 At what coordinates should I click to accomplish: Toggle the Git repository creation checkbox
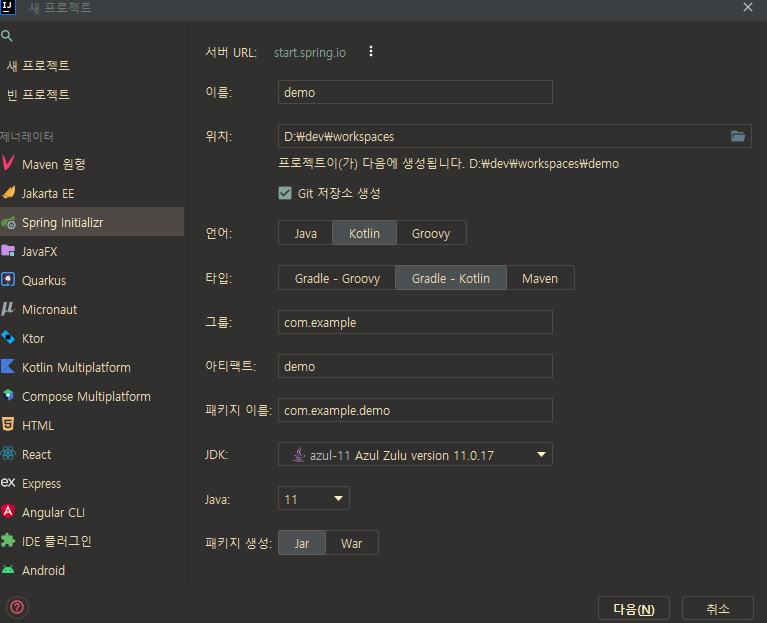coord(285,193)
